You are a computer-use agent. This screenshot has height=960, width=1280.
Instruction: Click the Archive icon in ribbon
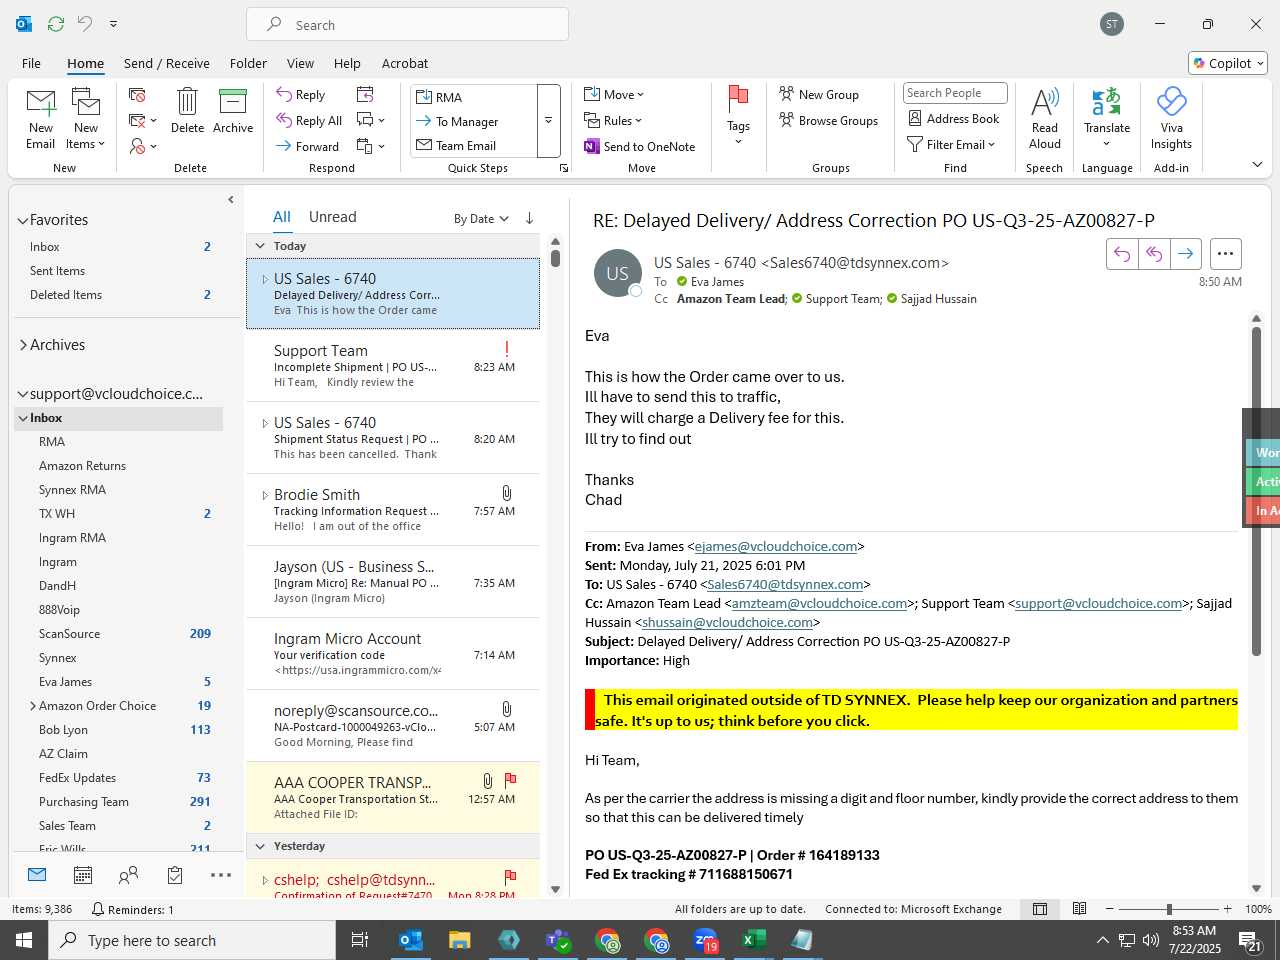click(233, 110)
